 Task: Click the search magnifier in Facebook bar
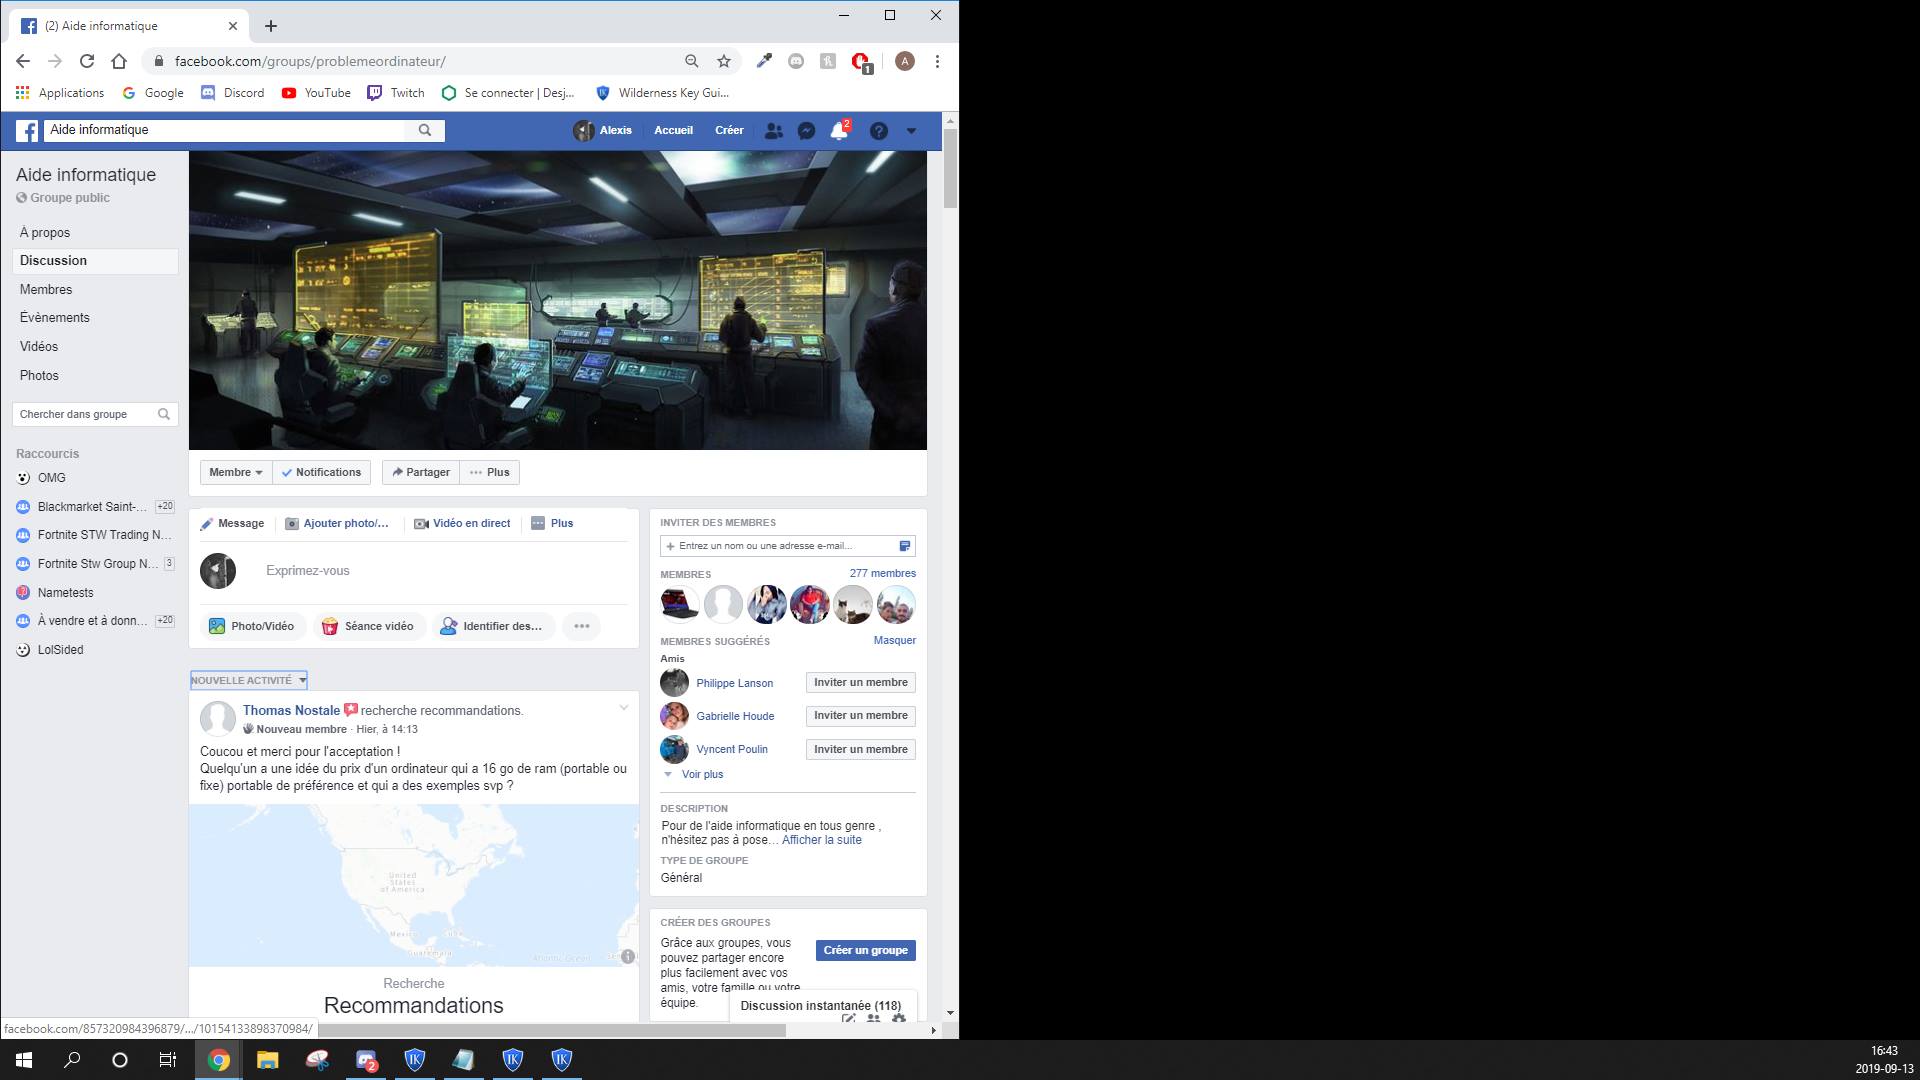(x=425, y=130)
